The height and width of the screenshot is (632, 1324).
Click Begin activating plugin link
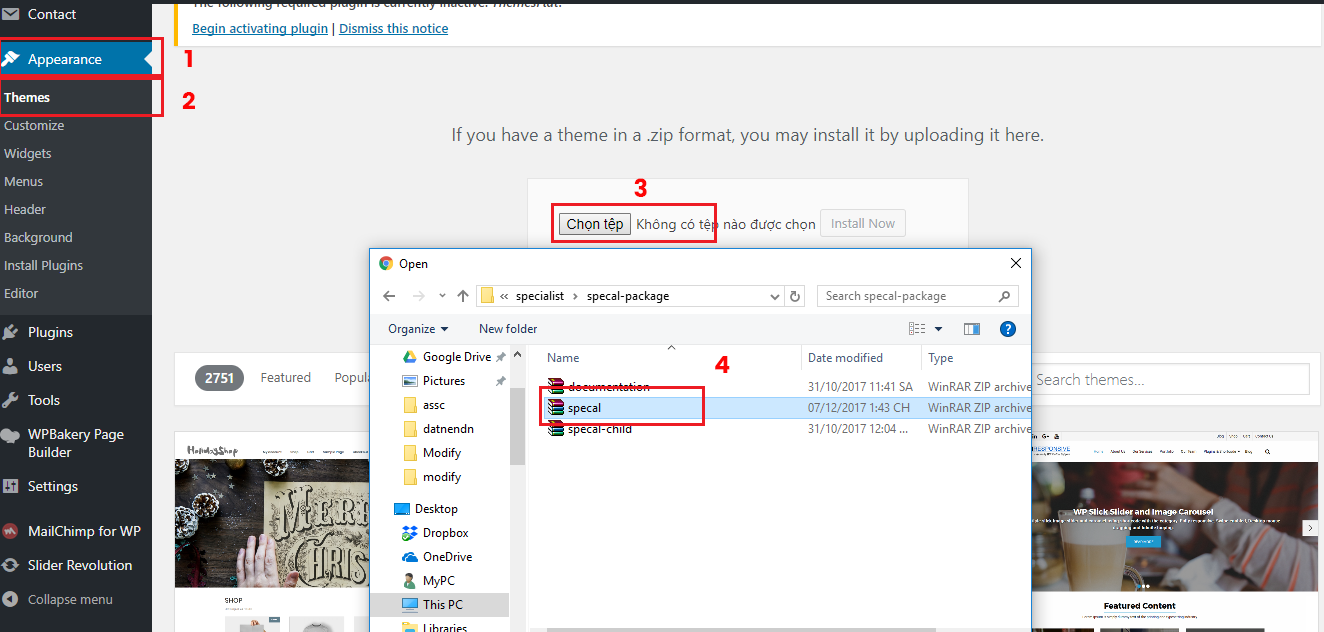(260, 28)
